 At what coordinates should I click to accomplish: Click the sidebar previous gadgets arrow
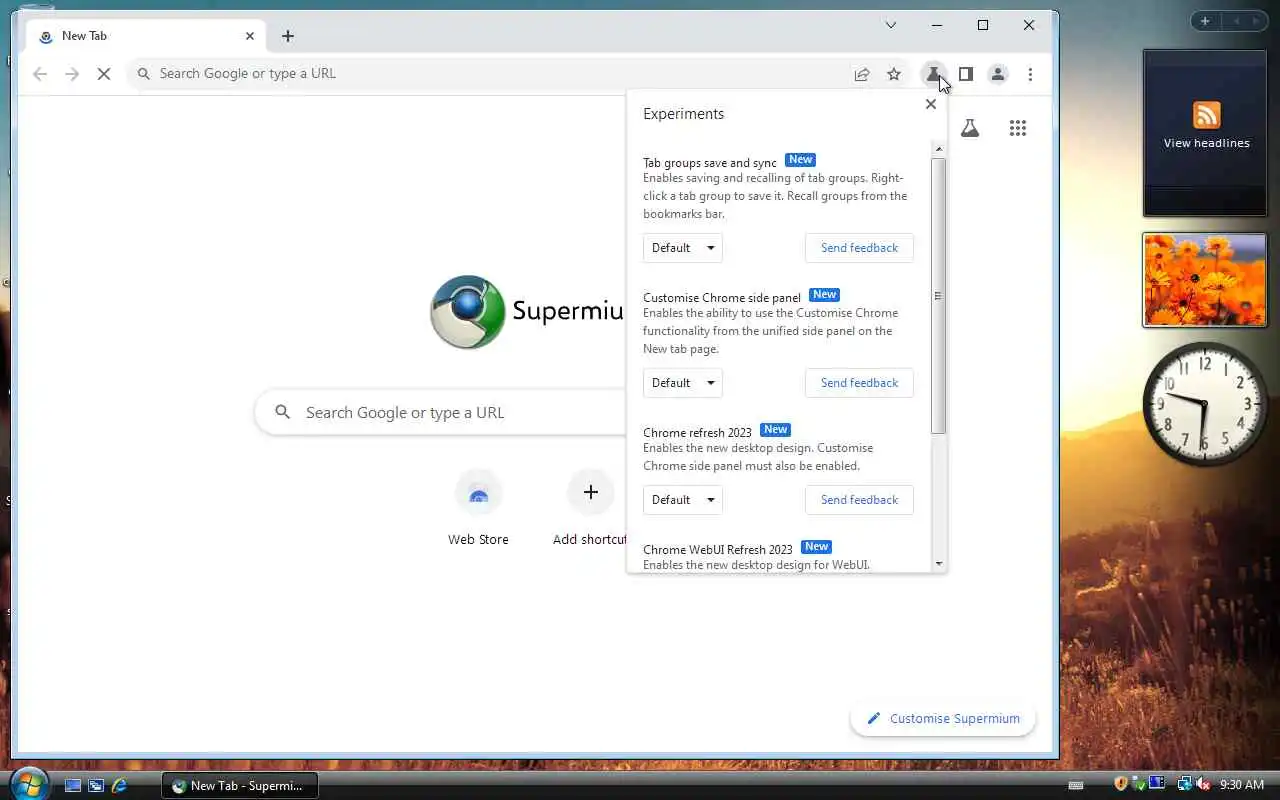pos(1234,21)
